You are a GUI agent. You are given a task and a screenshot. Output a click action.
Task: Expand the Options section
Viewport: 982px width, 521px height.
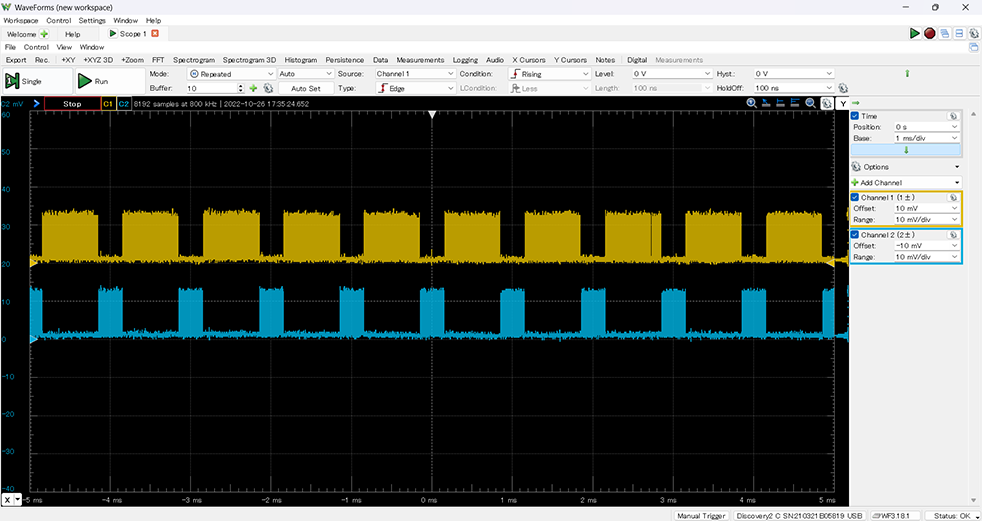click(x=906, y=167)
